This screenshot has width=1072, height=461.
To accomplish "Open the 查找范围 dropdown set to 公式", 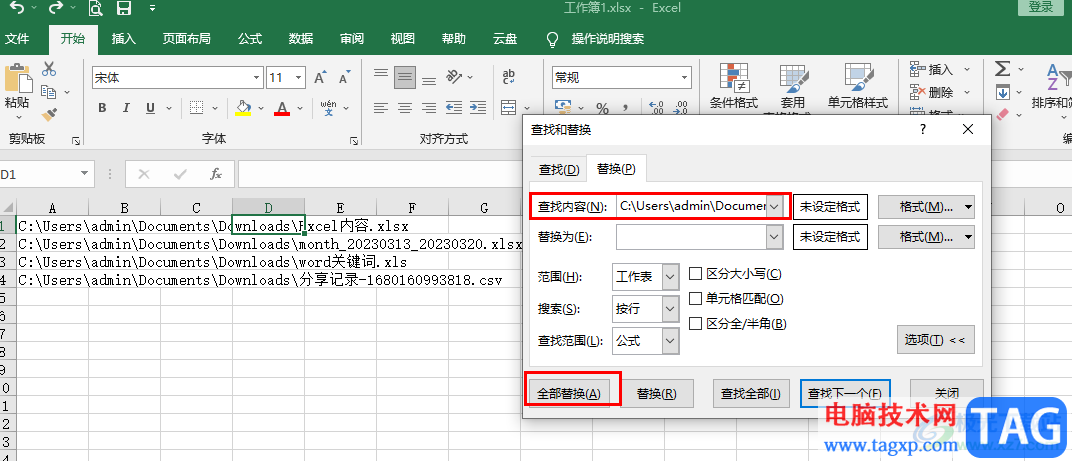I will click(671, 341).
